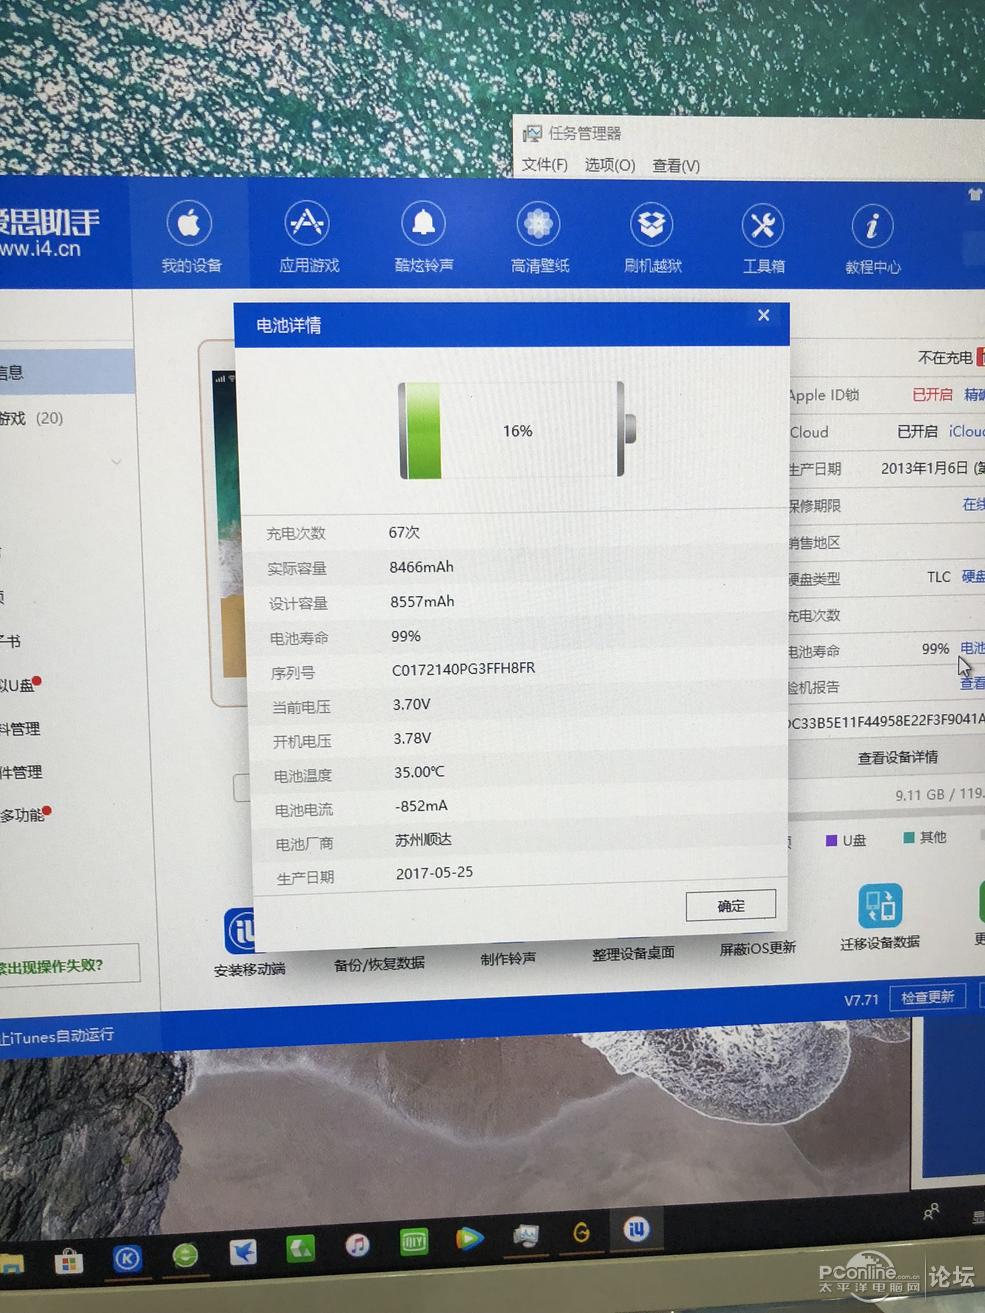Click the 查看设备详情 button

[898, 757]
